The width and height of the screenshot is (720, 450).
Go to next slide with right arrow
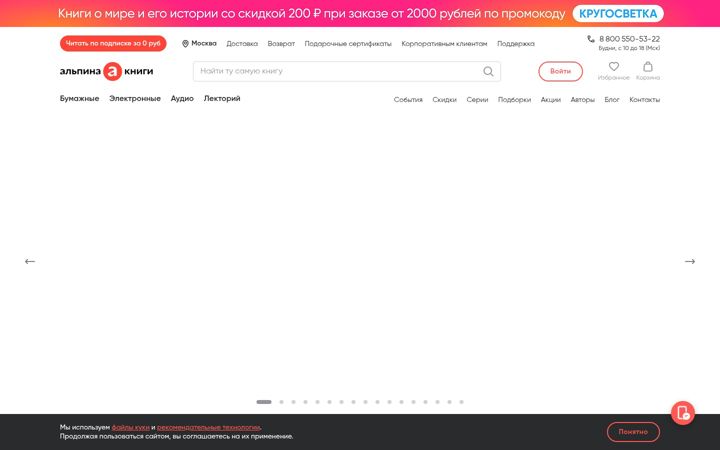[x=690, y=261]
